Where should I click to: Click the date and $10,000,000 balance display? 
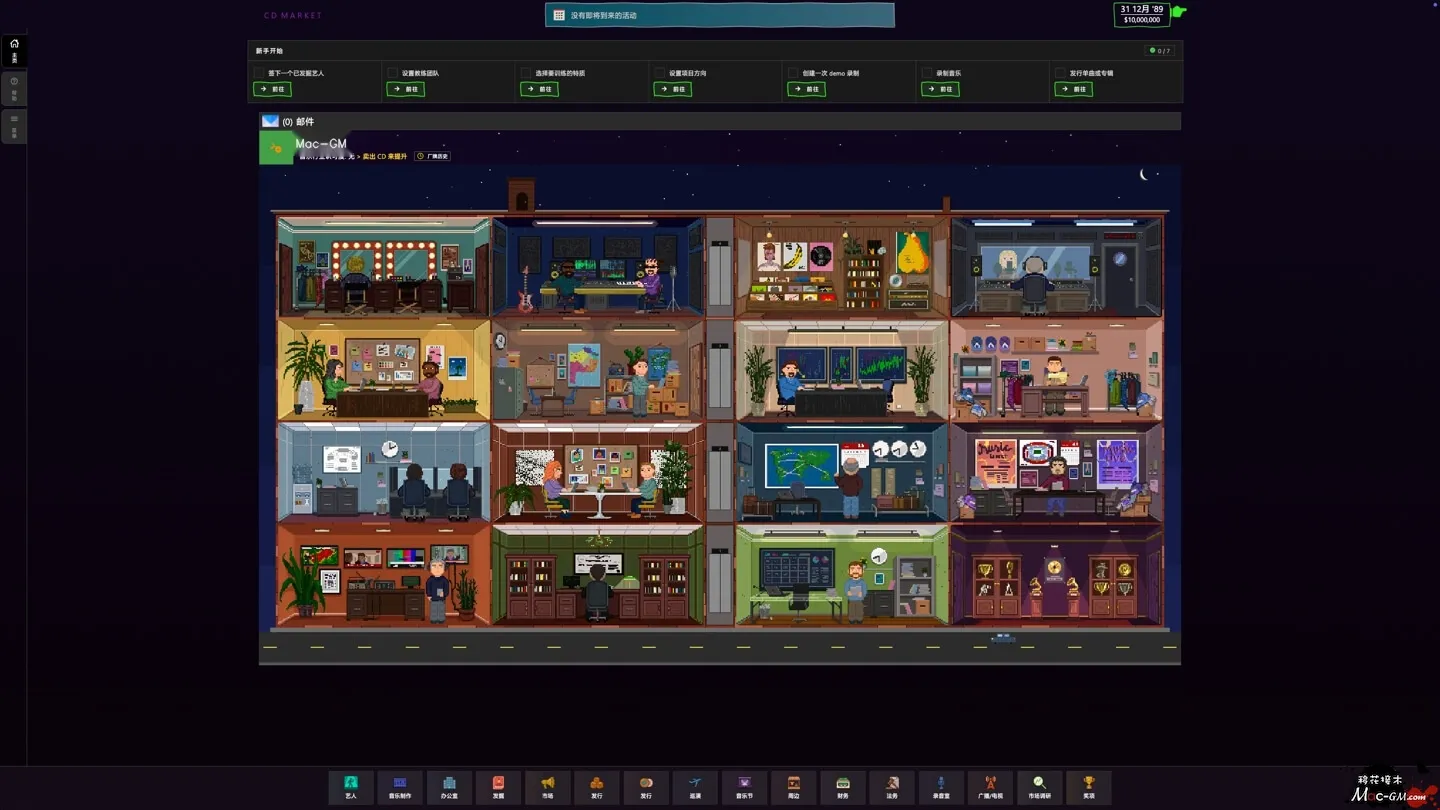1142,14
